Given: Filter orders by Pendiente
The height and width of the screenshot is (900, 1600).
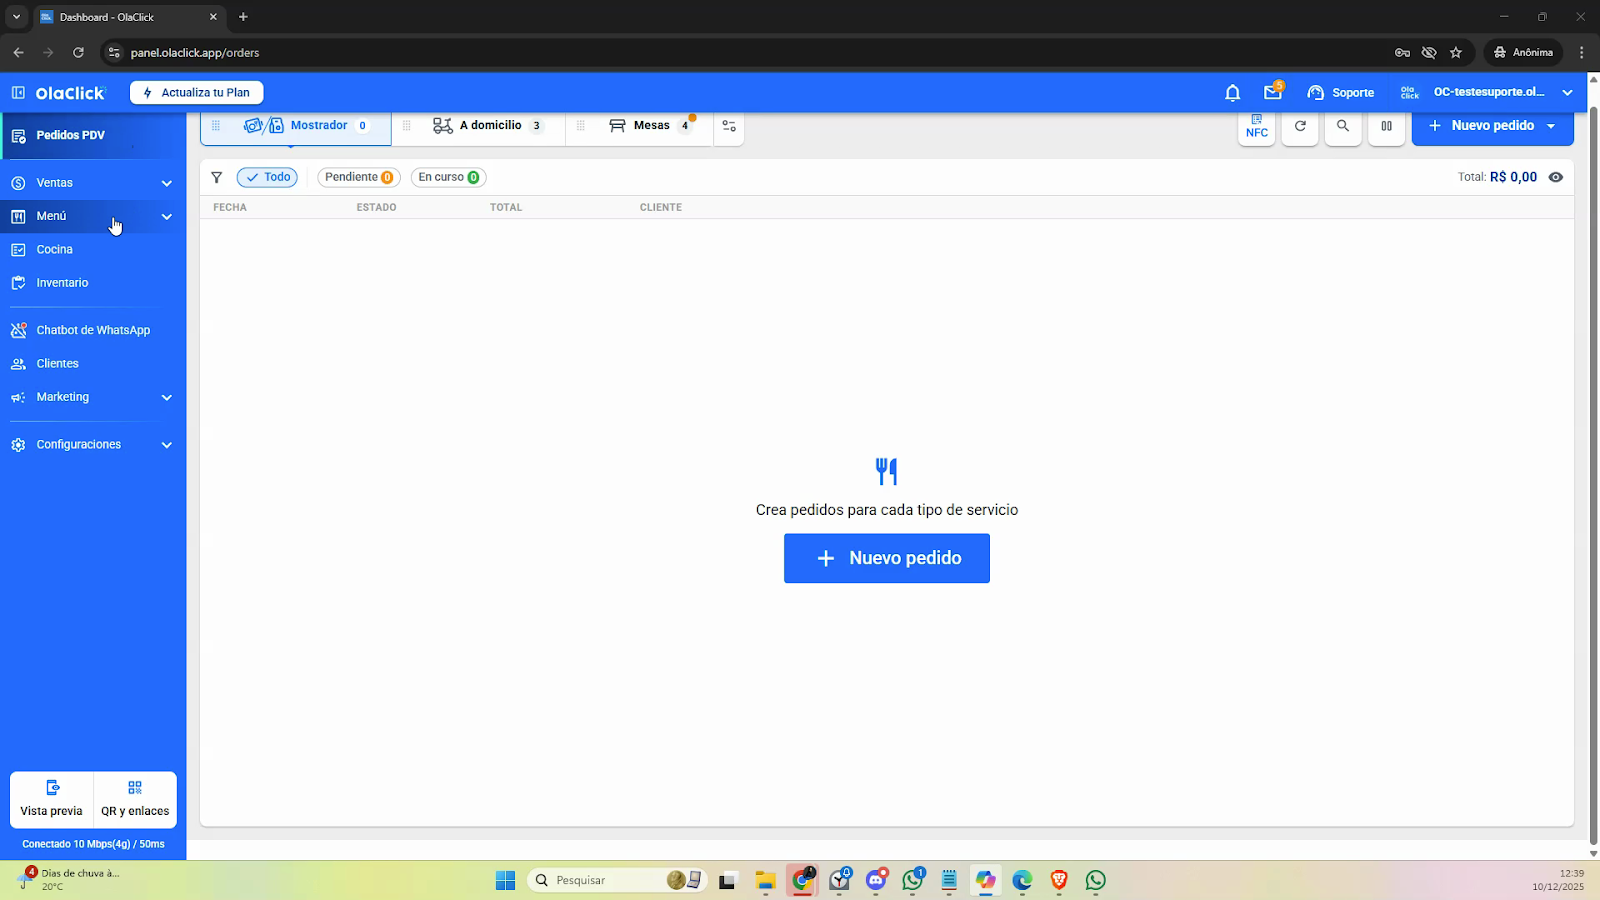Looking at the screenshot, I should (358, 177).
